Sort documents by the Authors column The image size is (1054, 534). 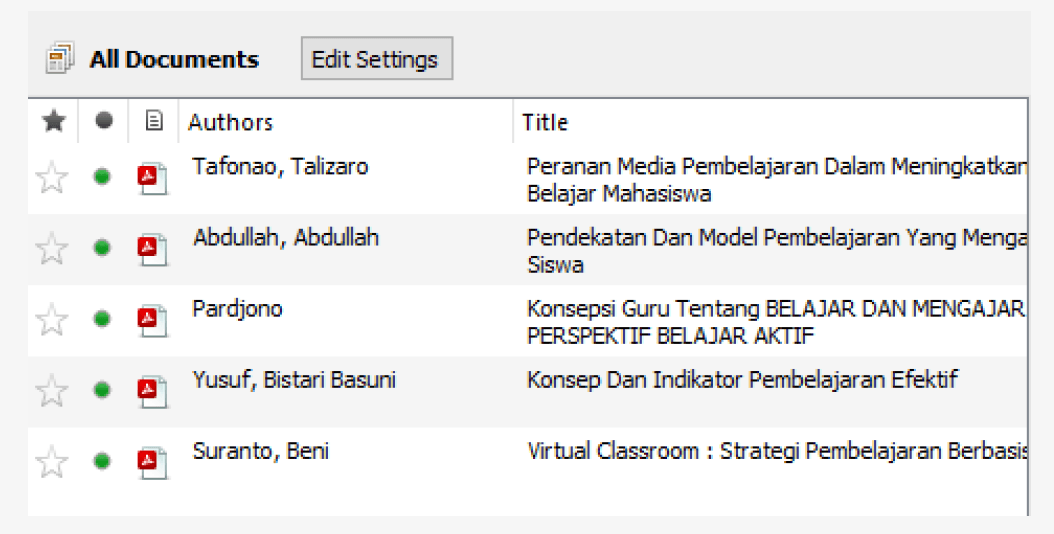tap(231, 123)
